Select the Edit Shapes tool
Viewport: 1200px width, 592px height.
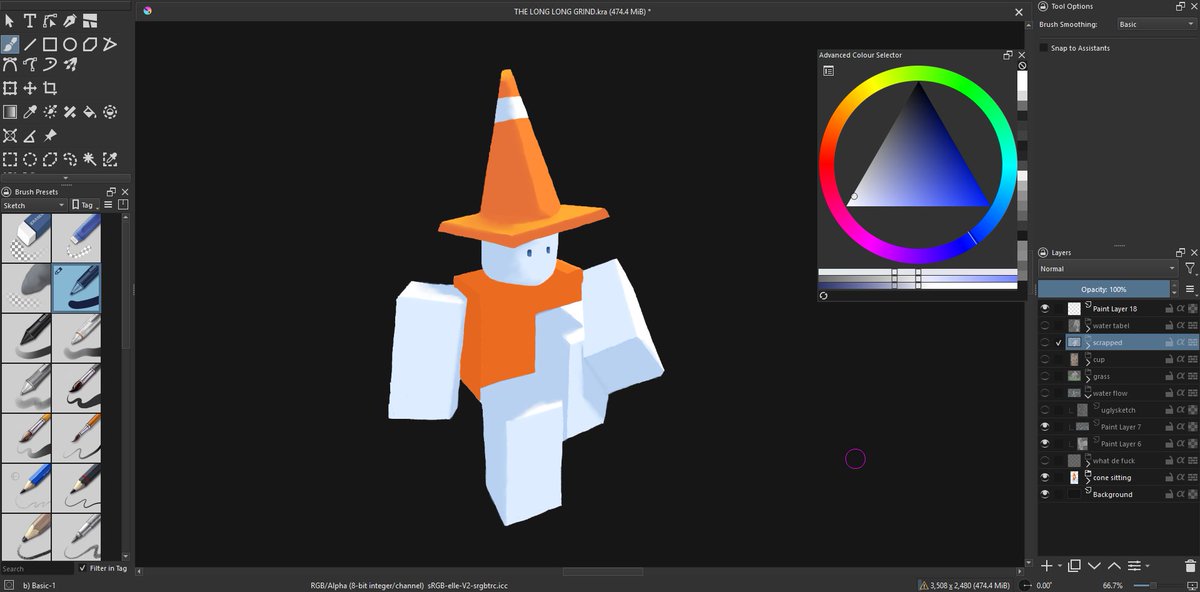point(50,20)
